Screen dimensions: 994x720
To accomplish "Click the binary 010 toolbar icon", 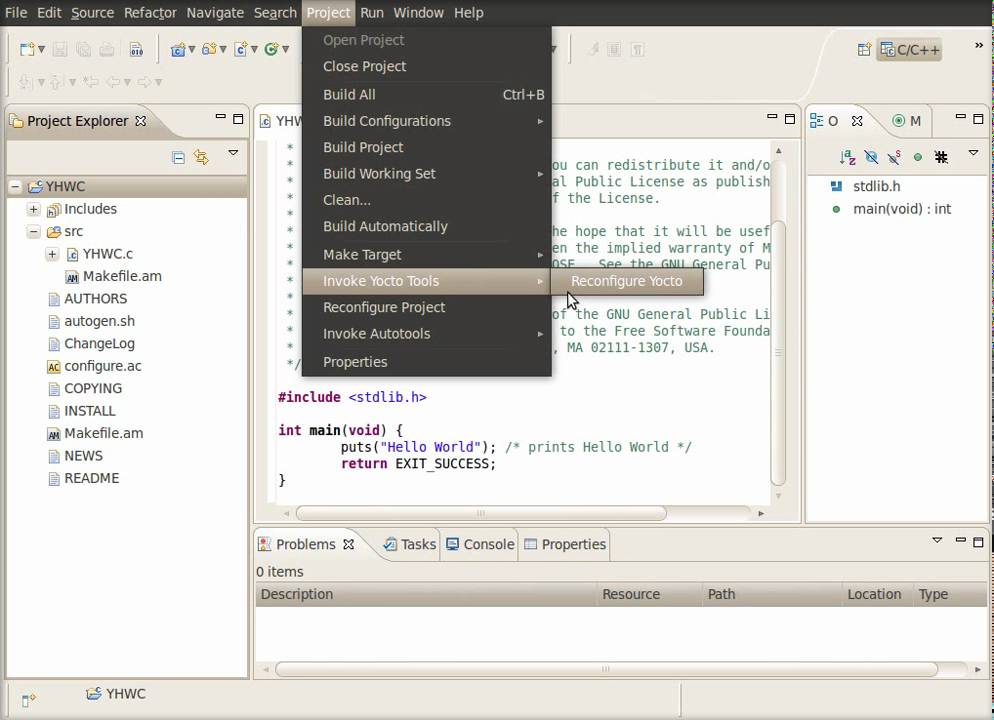I will [x=136, y=49].
